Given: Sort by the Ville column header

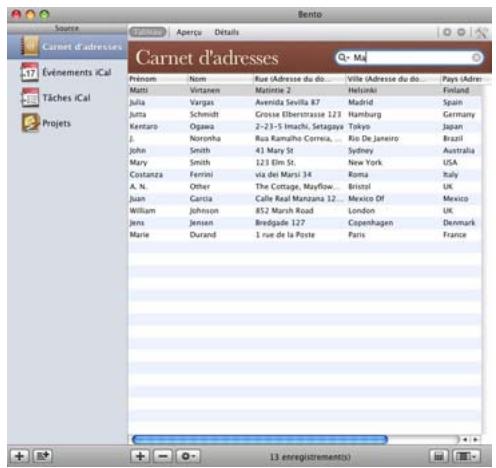Looking at the screenshot, I should pyautogui.click(x=393, y=79).
